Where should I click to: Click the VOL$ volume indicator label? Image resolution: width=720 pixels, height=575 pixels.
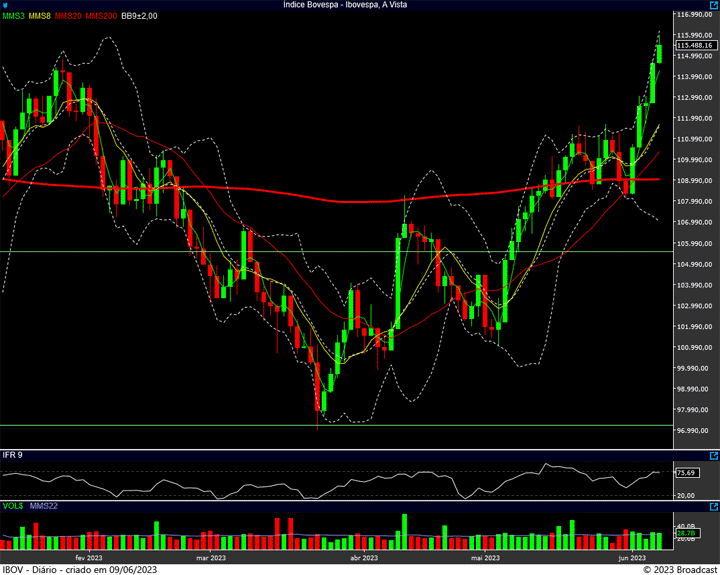click(13, 507)
